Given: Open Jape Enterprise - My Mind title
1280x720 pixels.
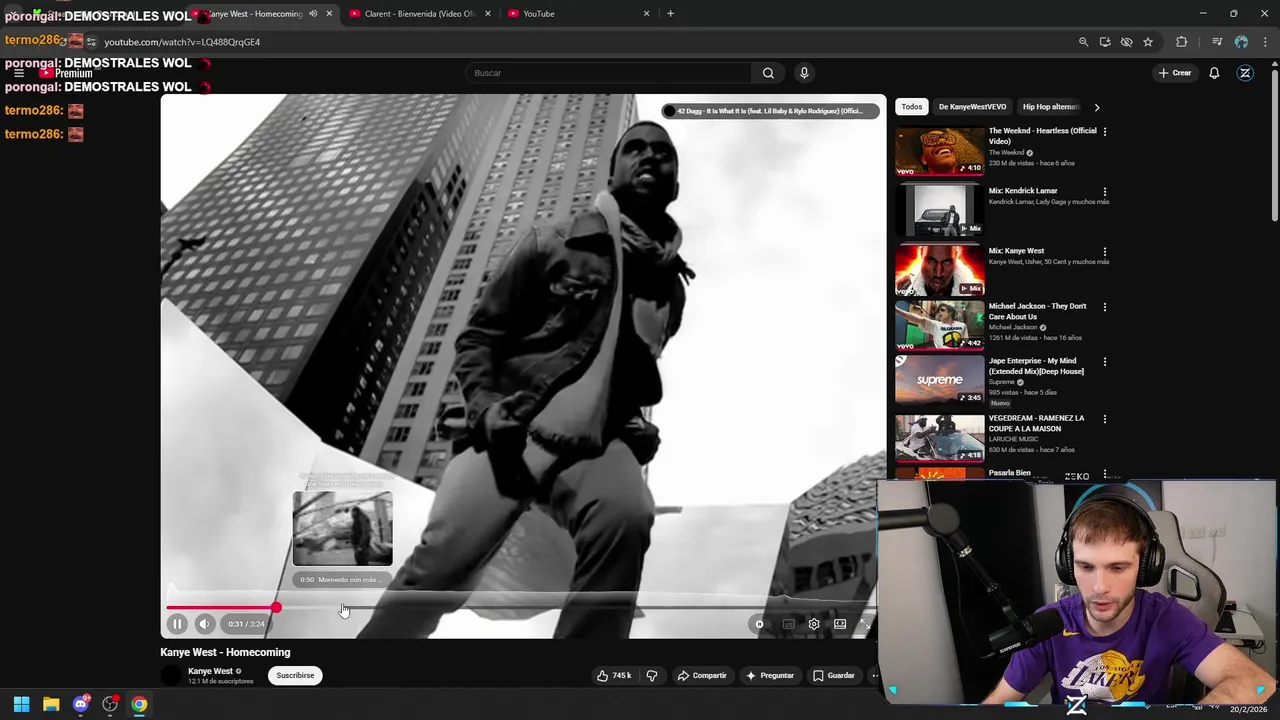Looking at the screenshot, I should point(1036,366).
